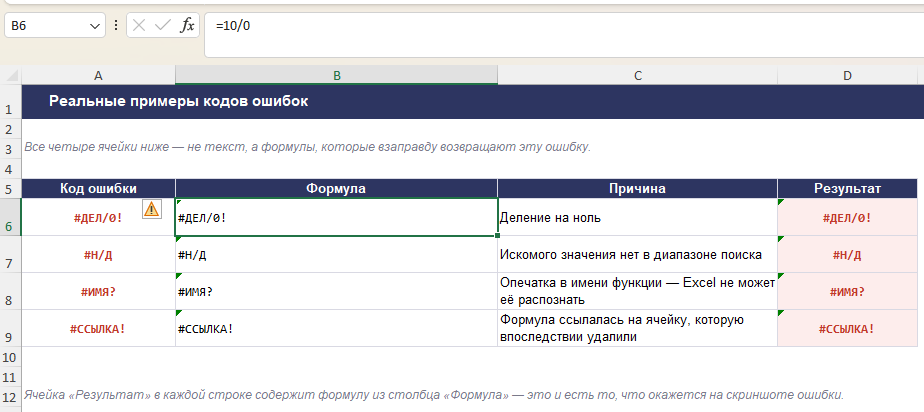Click in the formula bar containing =10/0
The width and height of the screenshot is (924, 412).
[564, 35]
